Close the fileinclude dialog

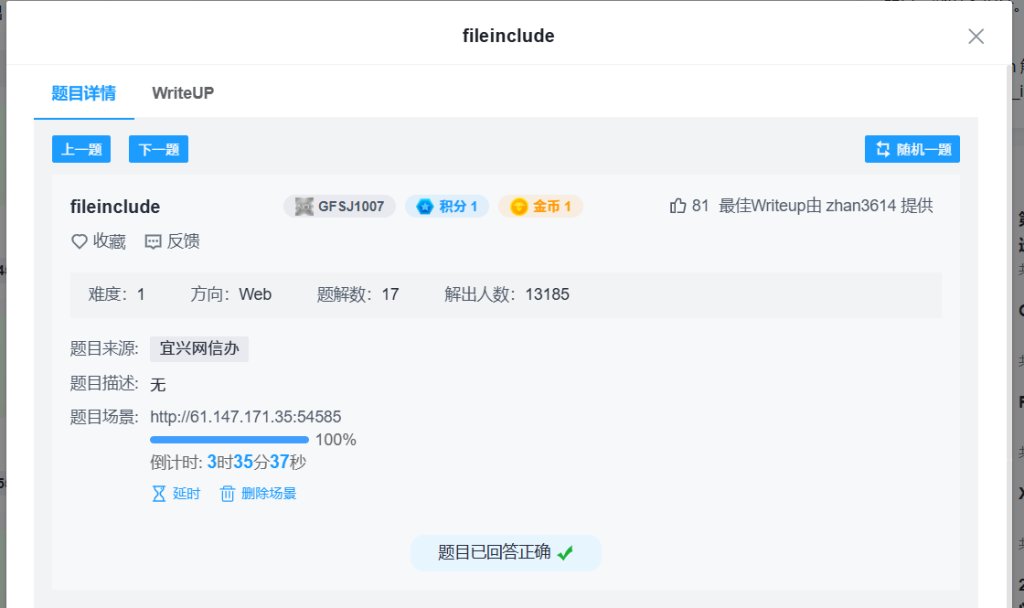click(976, 36)
